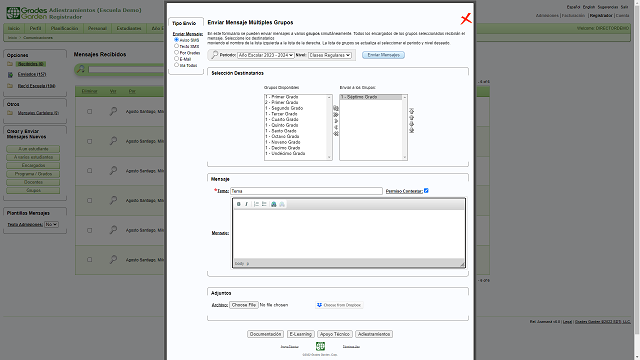
Task: Click the red X to close dialog
Action: pos(466,18)
